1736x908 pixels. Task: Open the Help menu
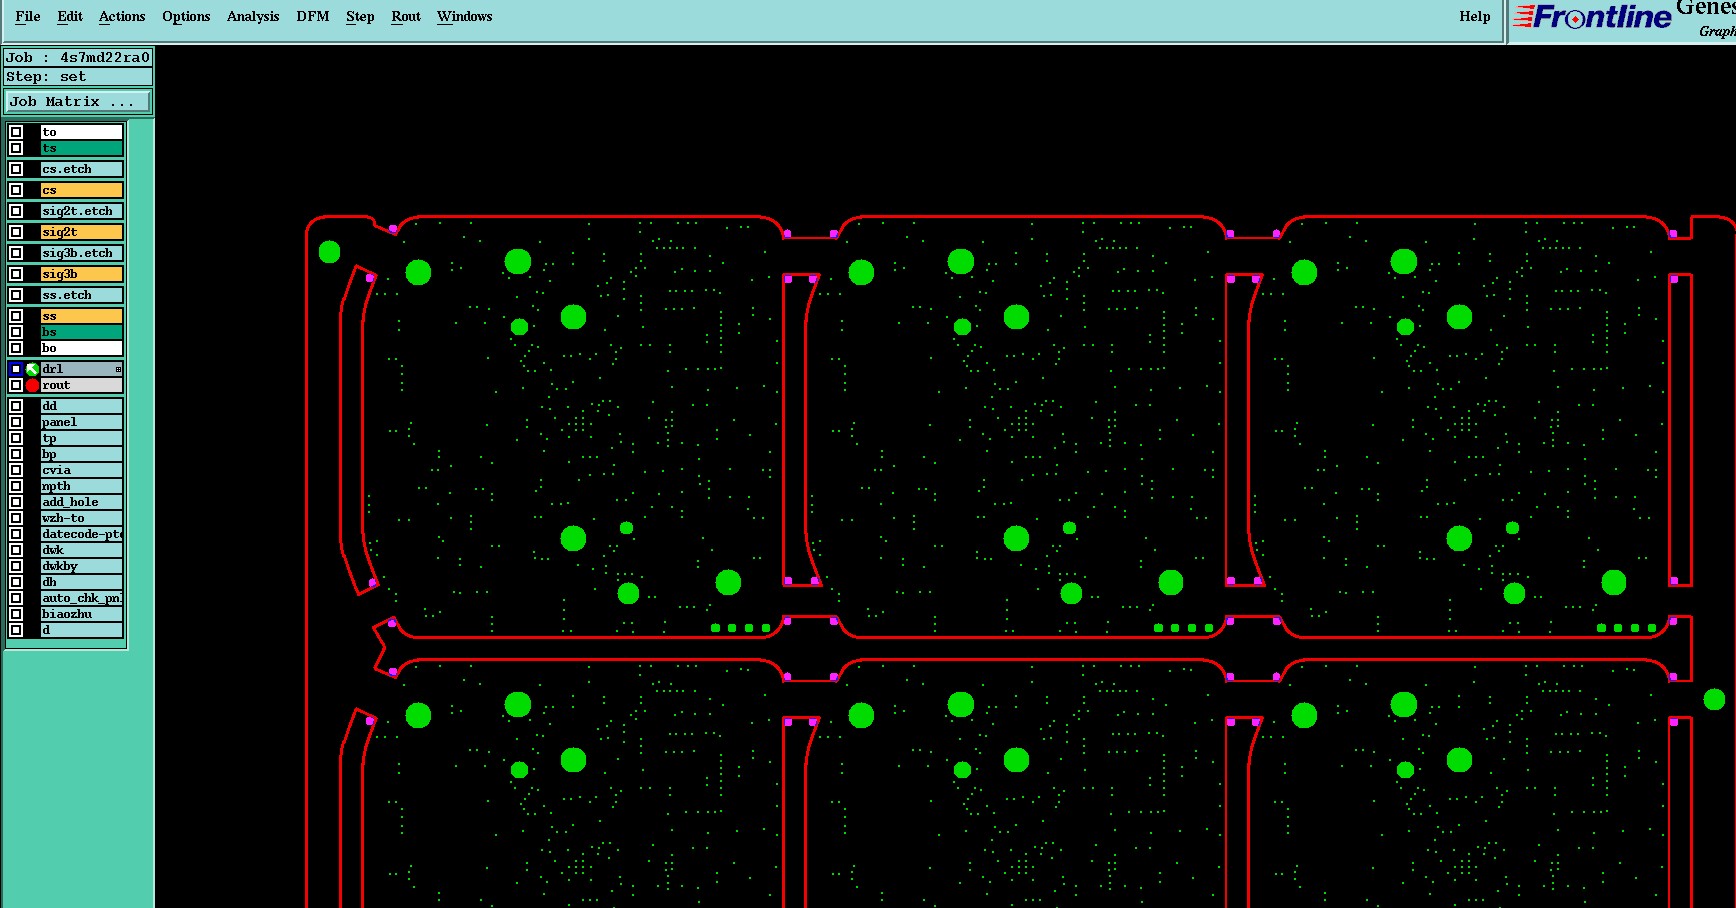(1475, 16)
